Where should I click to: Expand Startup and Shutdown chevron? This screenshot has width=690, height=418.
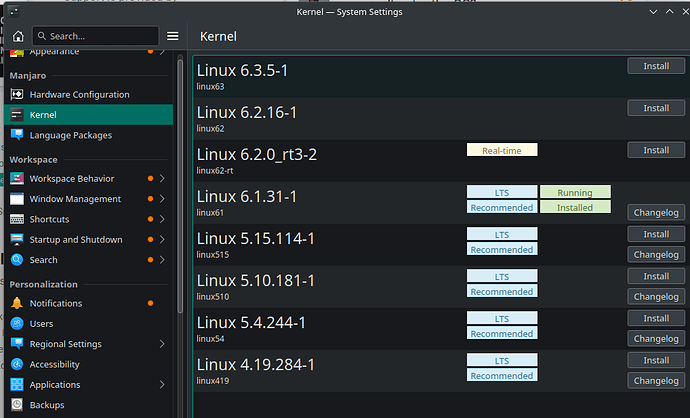[x=162, y=239]
